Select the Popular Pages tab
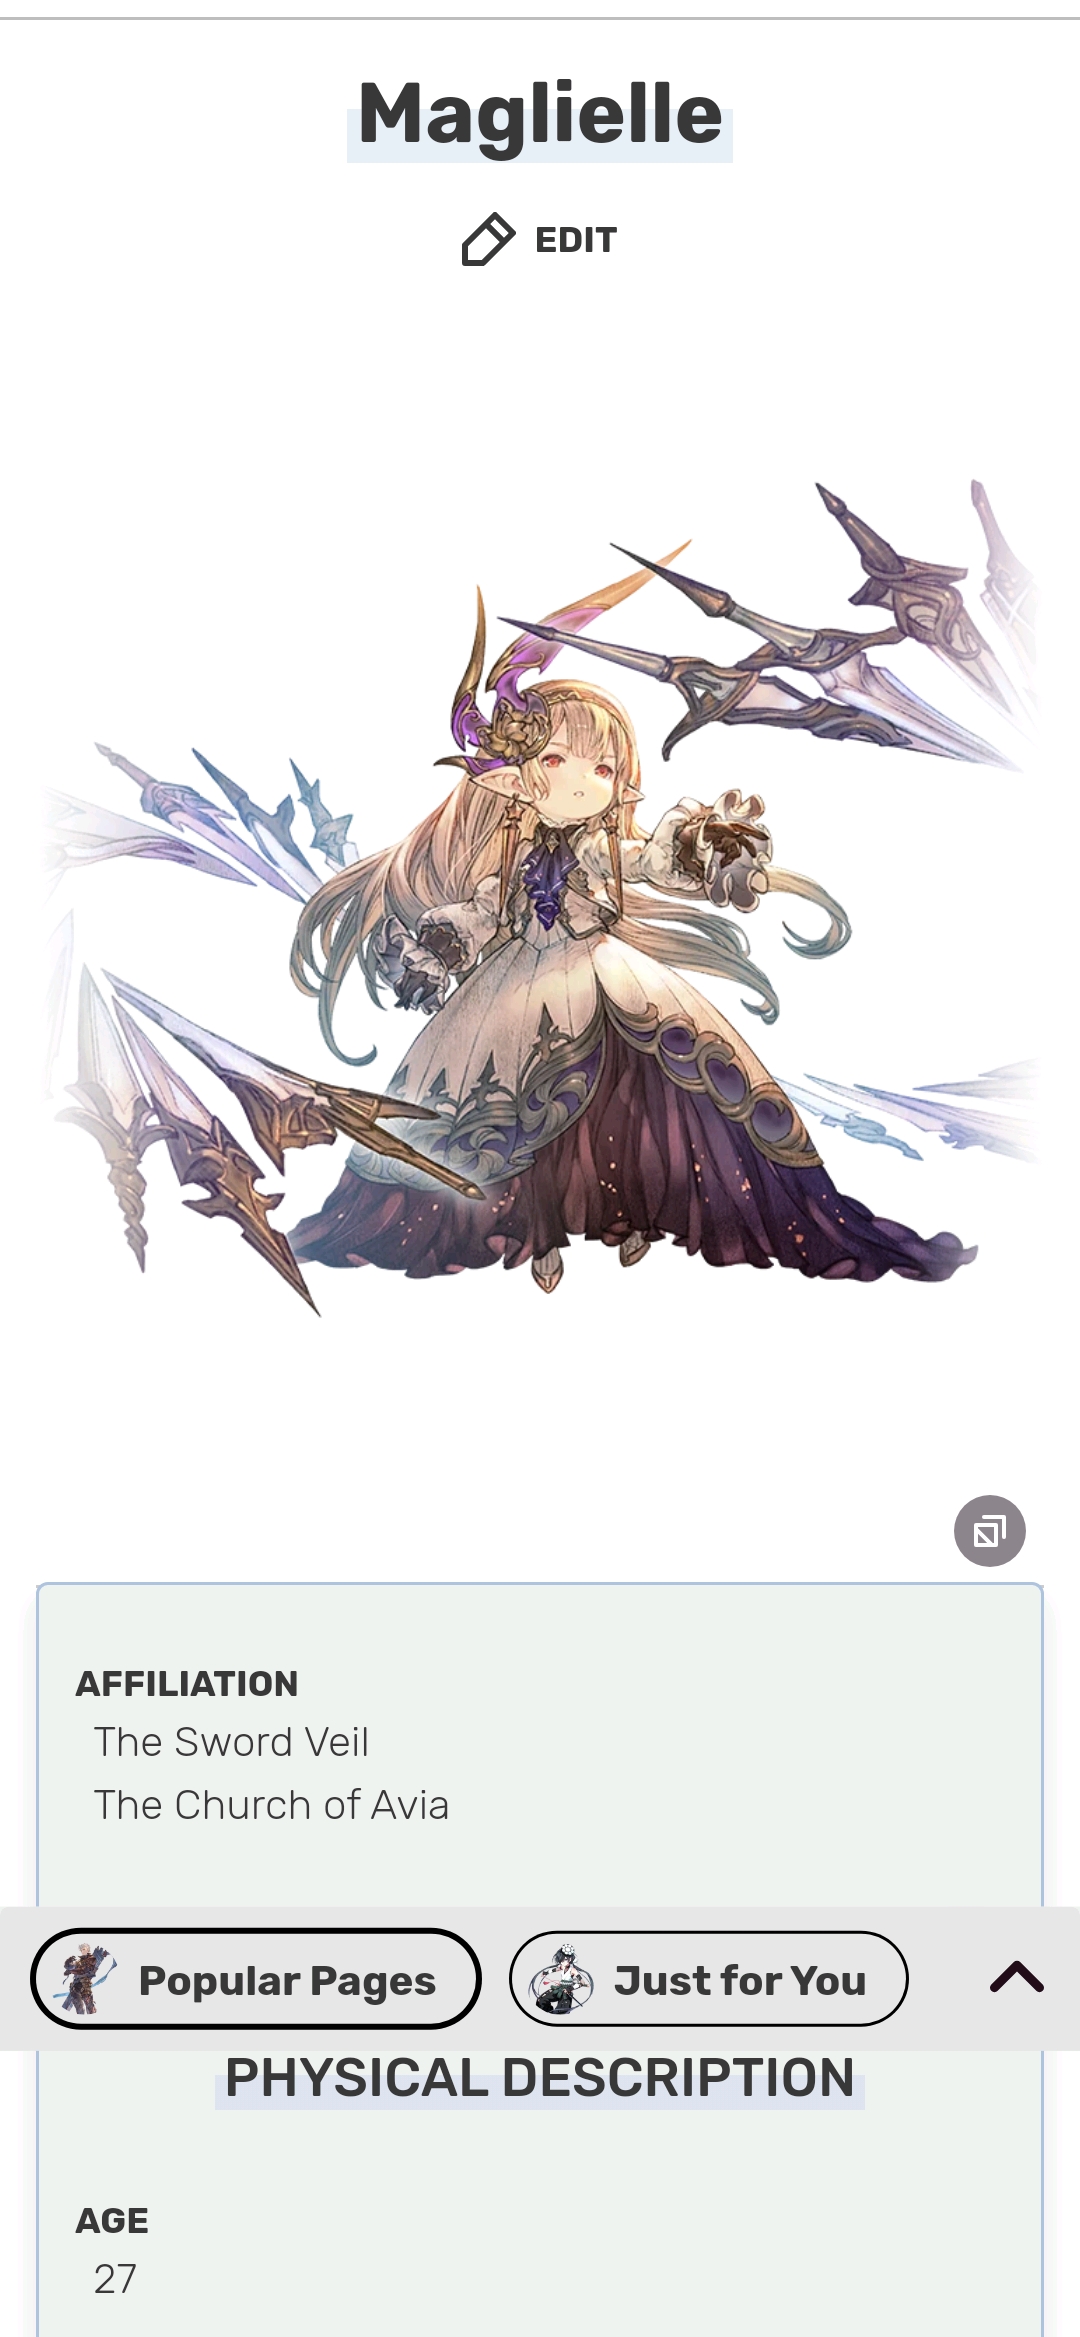 click(256, 1979)
